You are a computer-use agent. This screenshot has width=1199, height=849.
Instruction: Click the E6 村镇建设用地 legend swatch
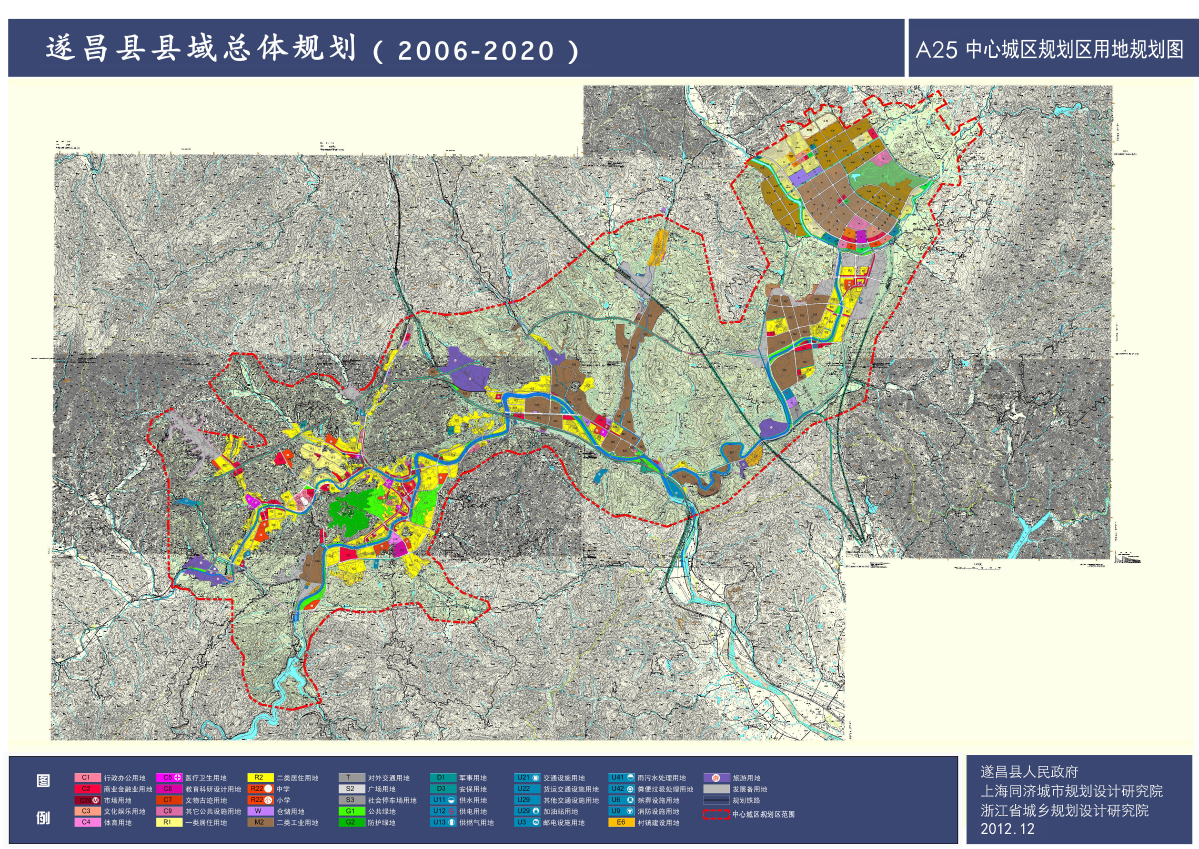tap(621, 823)
